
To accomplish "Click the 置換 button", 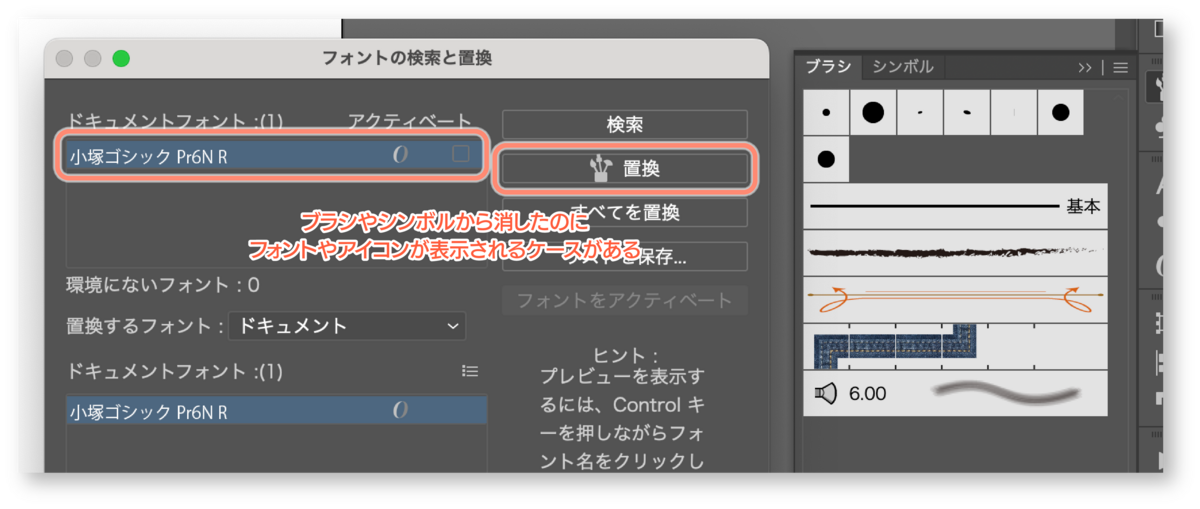I will 624,170.
